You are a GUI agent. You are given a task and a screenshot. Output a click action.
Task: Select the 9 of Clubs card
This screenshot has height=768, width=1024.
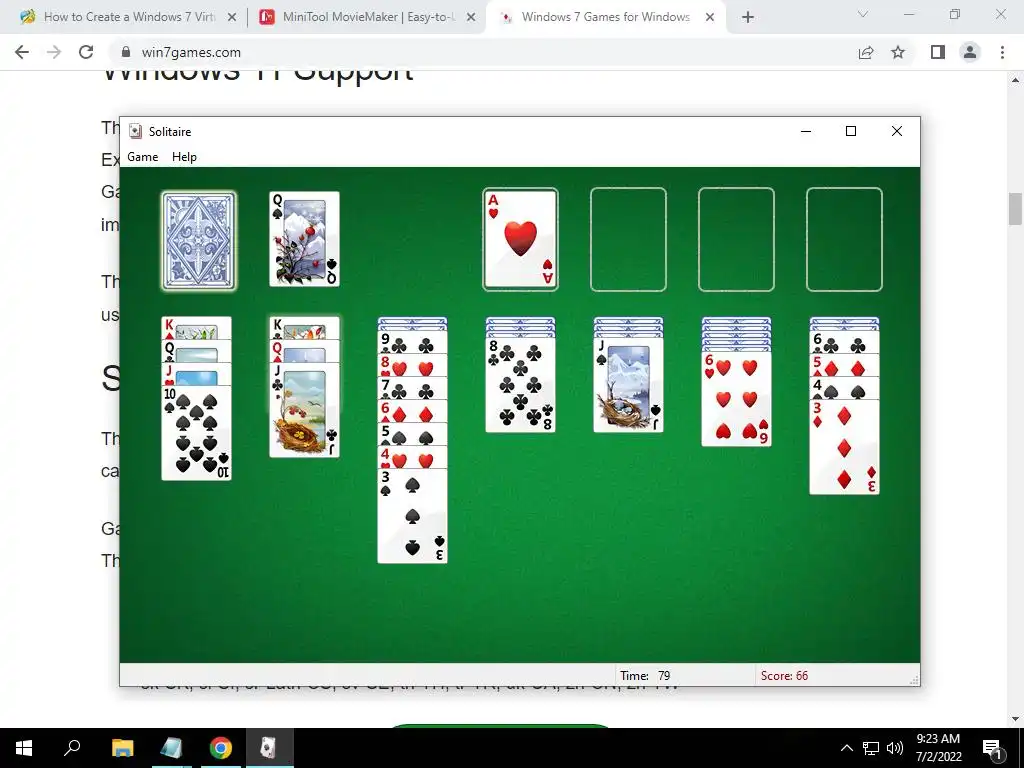(x=412, y=342)
